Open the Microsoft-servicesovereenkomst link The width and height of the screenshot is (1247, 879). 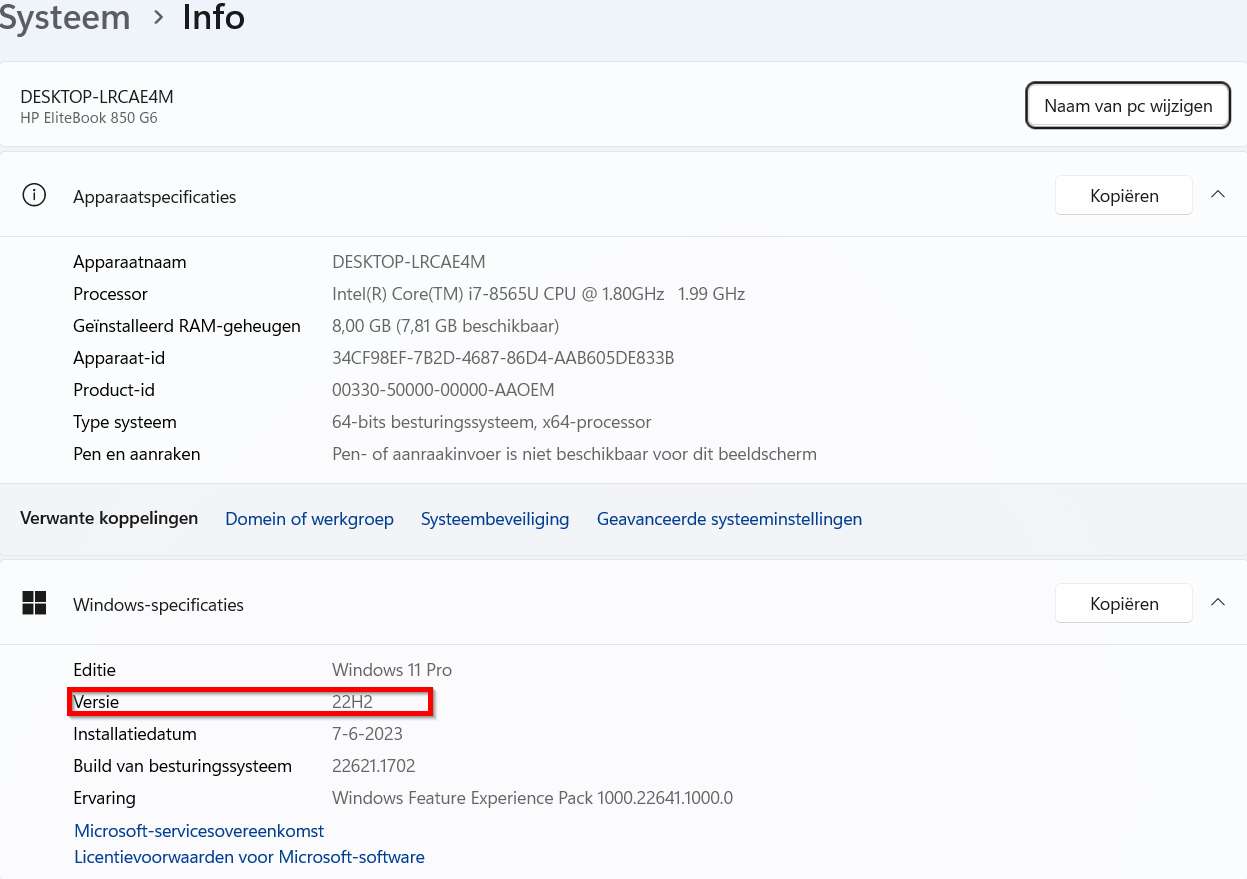click(199, 831)
